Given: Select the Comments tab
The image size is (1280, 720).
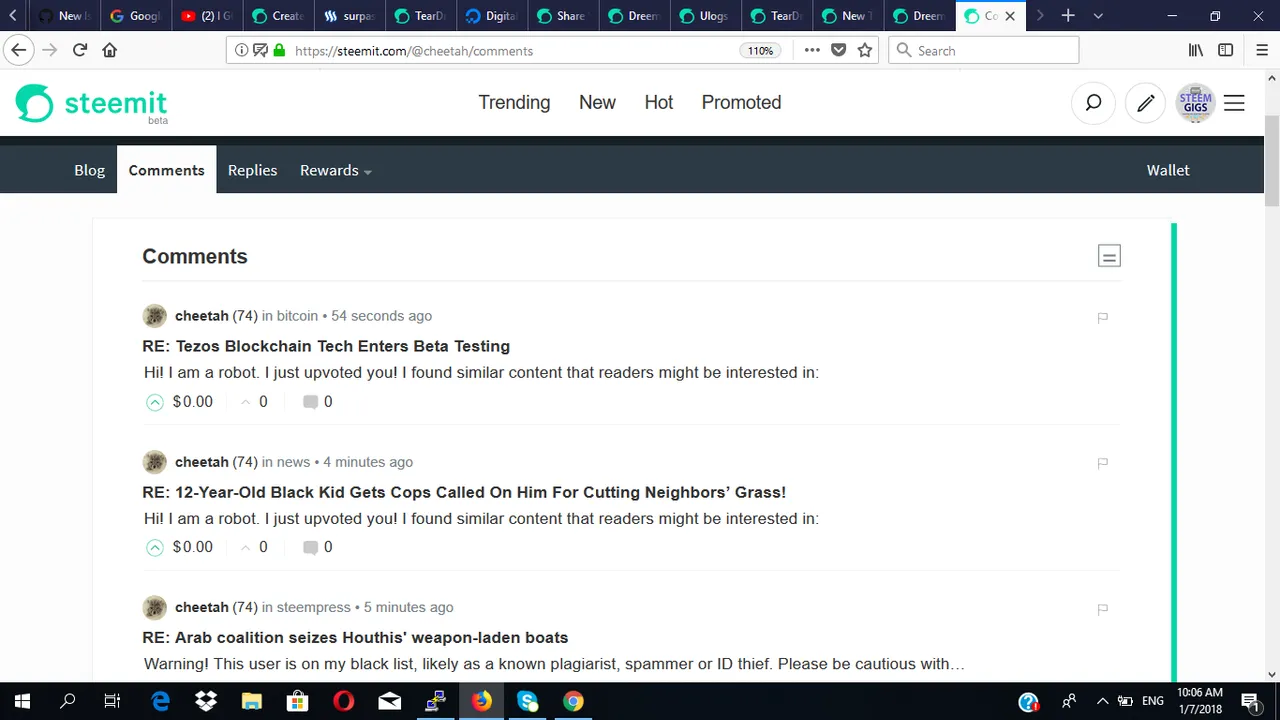Looking at the screenshot, I should (166, 170).
